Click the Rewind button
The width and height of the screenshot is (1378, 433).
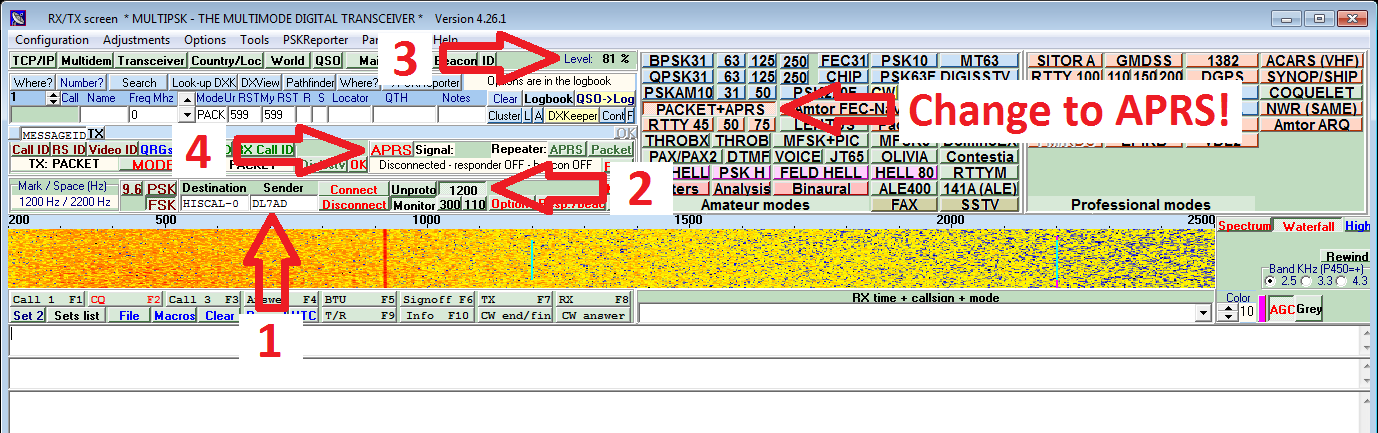tap(1344, 257)
